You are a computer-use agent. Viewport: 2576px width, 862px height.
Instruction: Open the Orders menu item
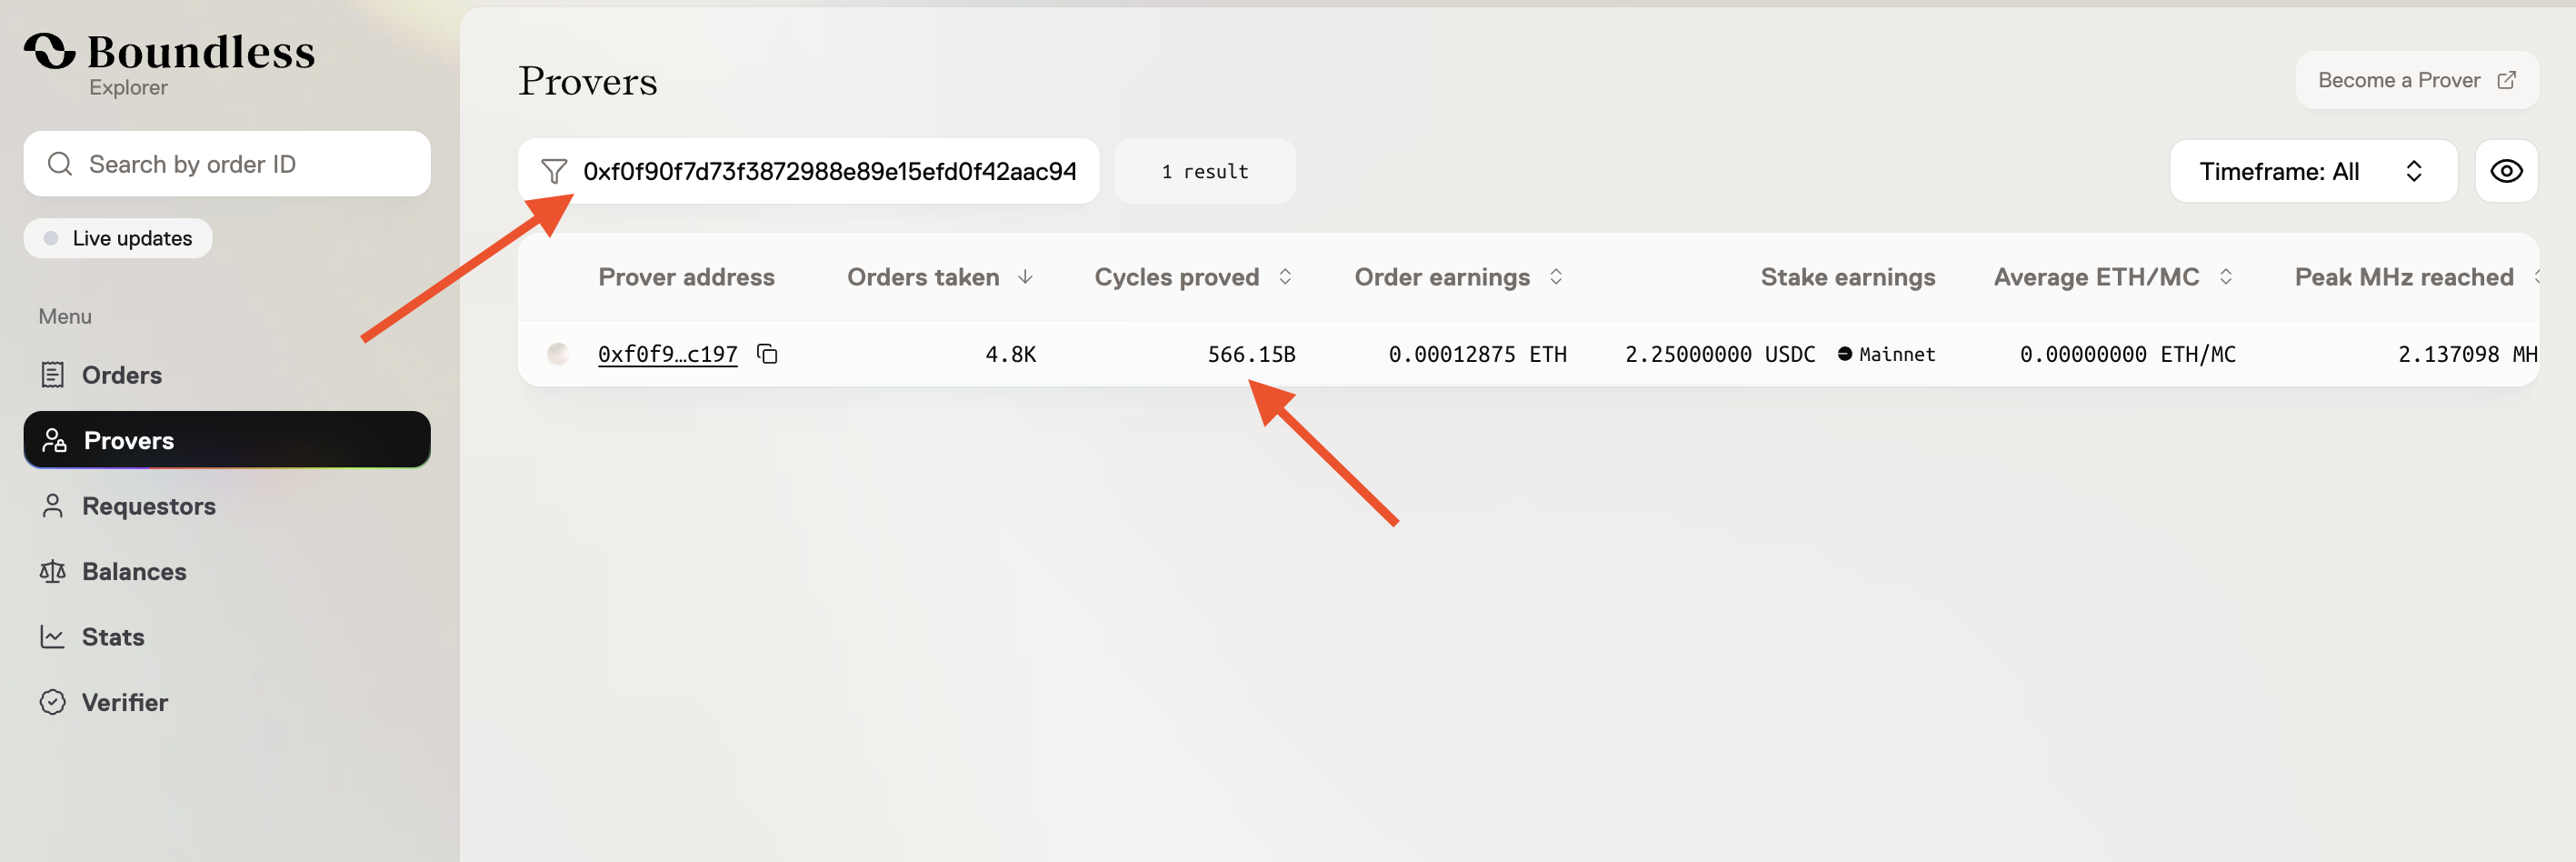pyautogui.click(x=121, y=375)
